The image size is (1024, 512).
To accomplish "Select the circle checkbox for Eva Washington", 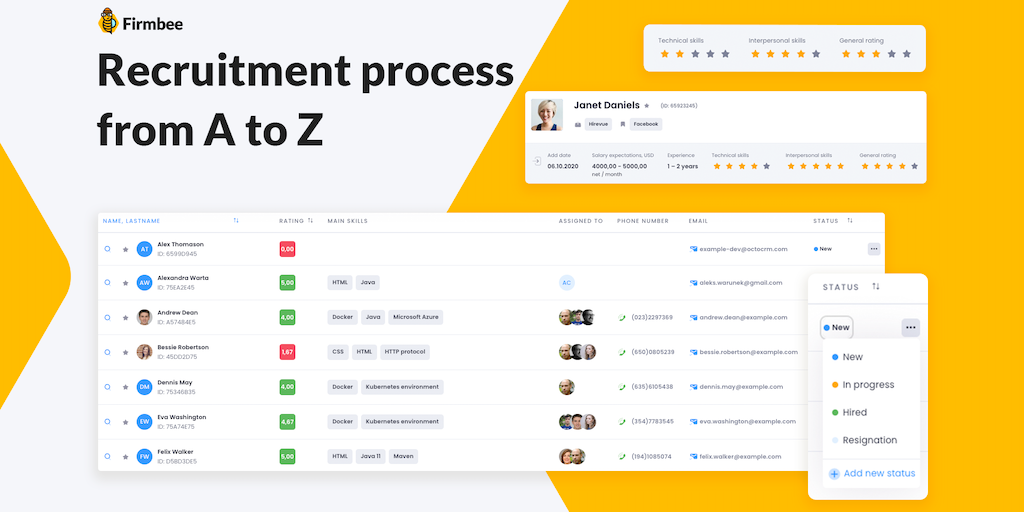I will click(x=107, y=421).
